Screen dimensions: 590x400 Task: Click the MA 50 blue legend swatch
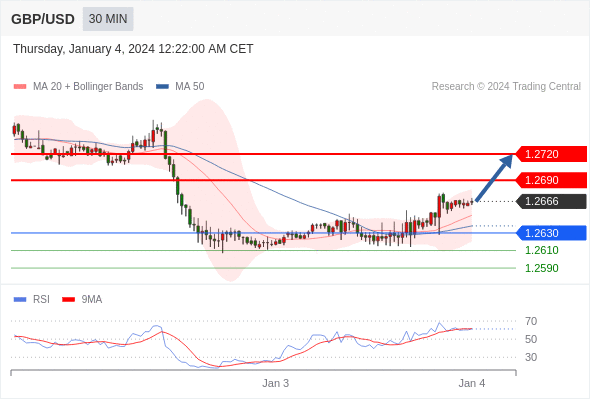163,87
